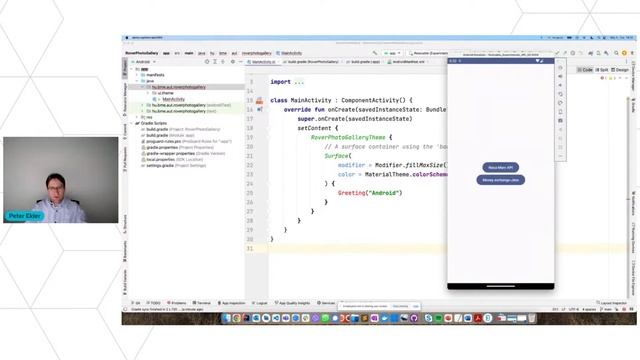The height and width of the screenshot is (360, 640).
Task: Click the emulator rotate left icon
Action: 560,94
